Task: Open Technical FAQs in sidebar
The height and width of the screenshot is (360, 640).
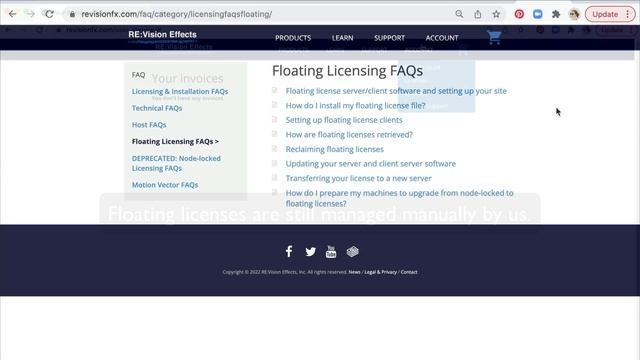Action: [x=157, y=108]
